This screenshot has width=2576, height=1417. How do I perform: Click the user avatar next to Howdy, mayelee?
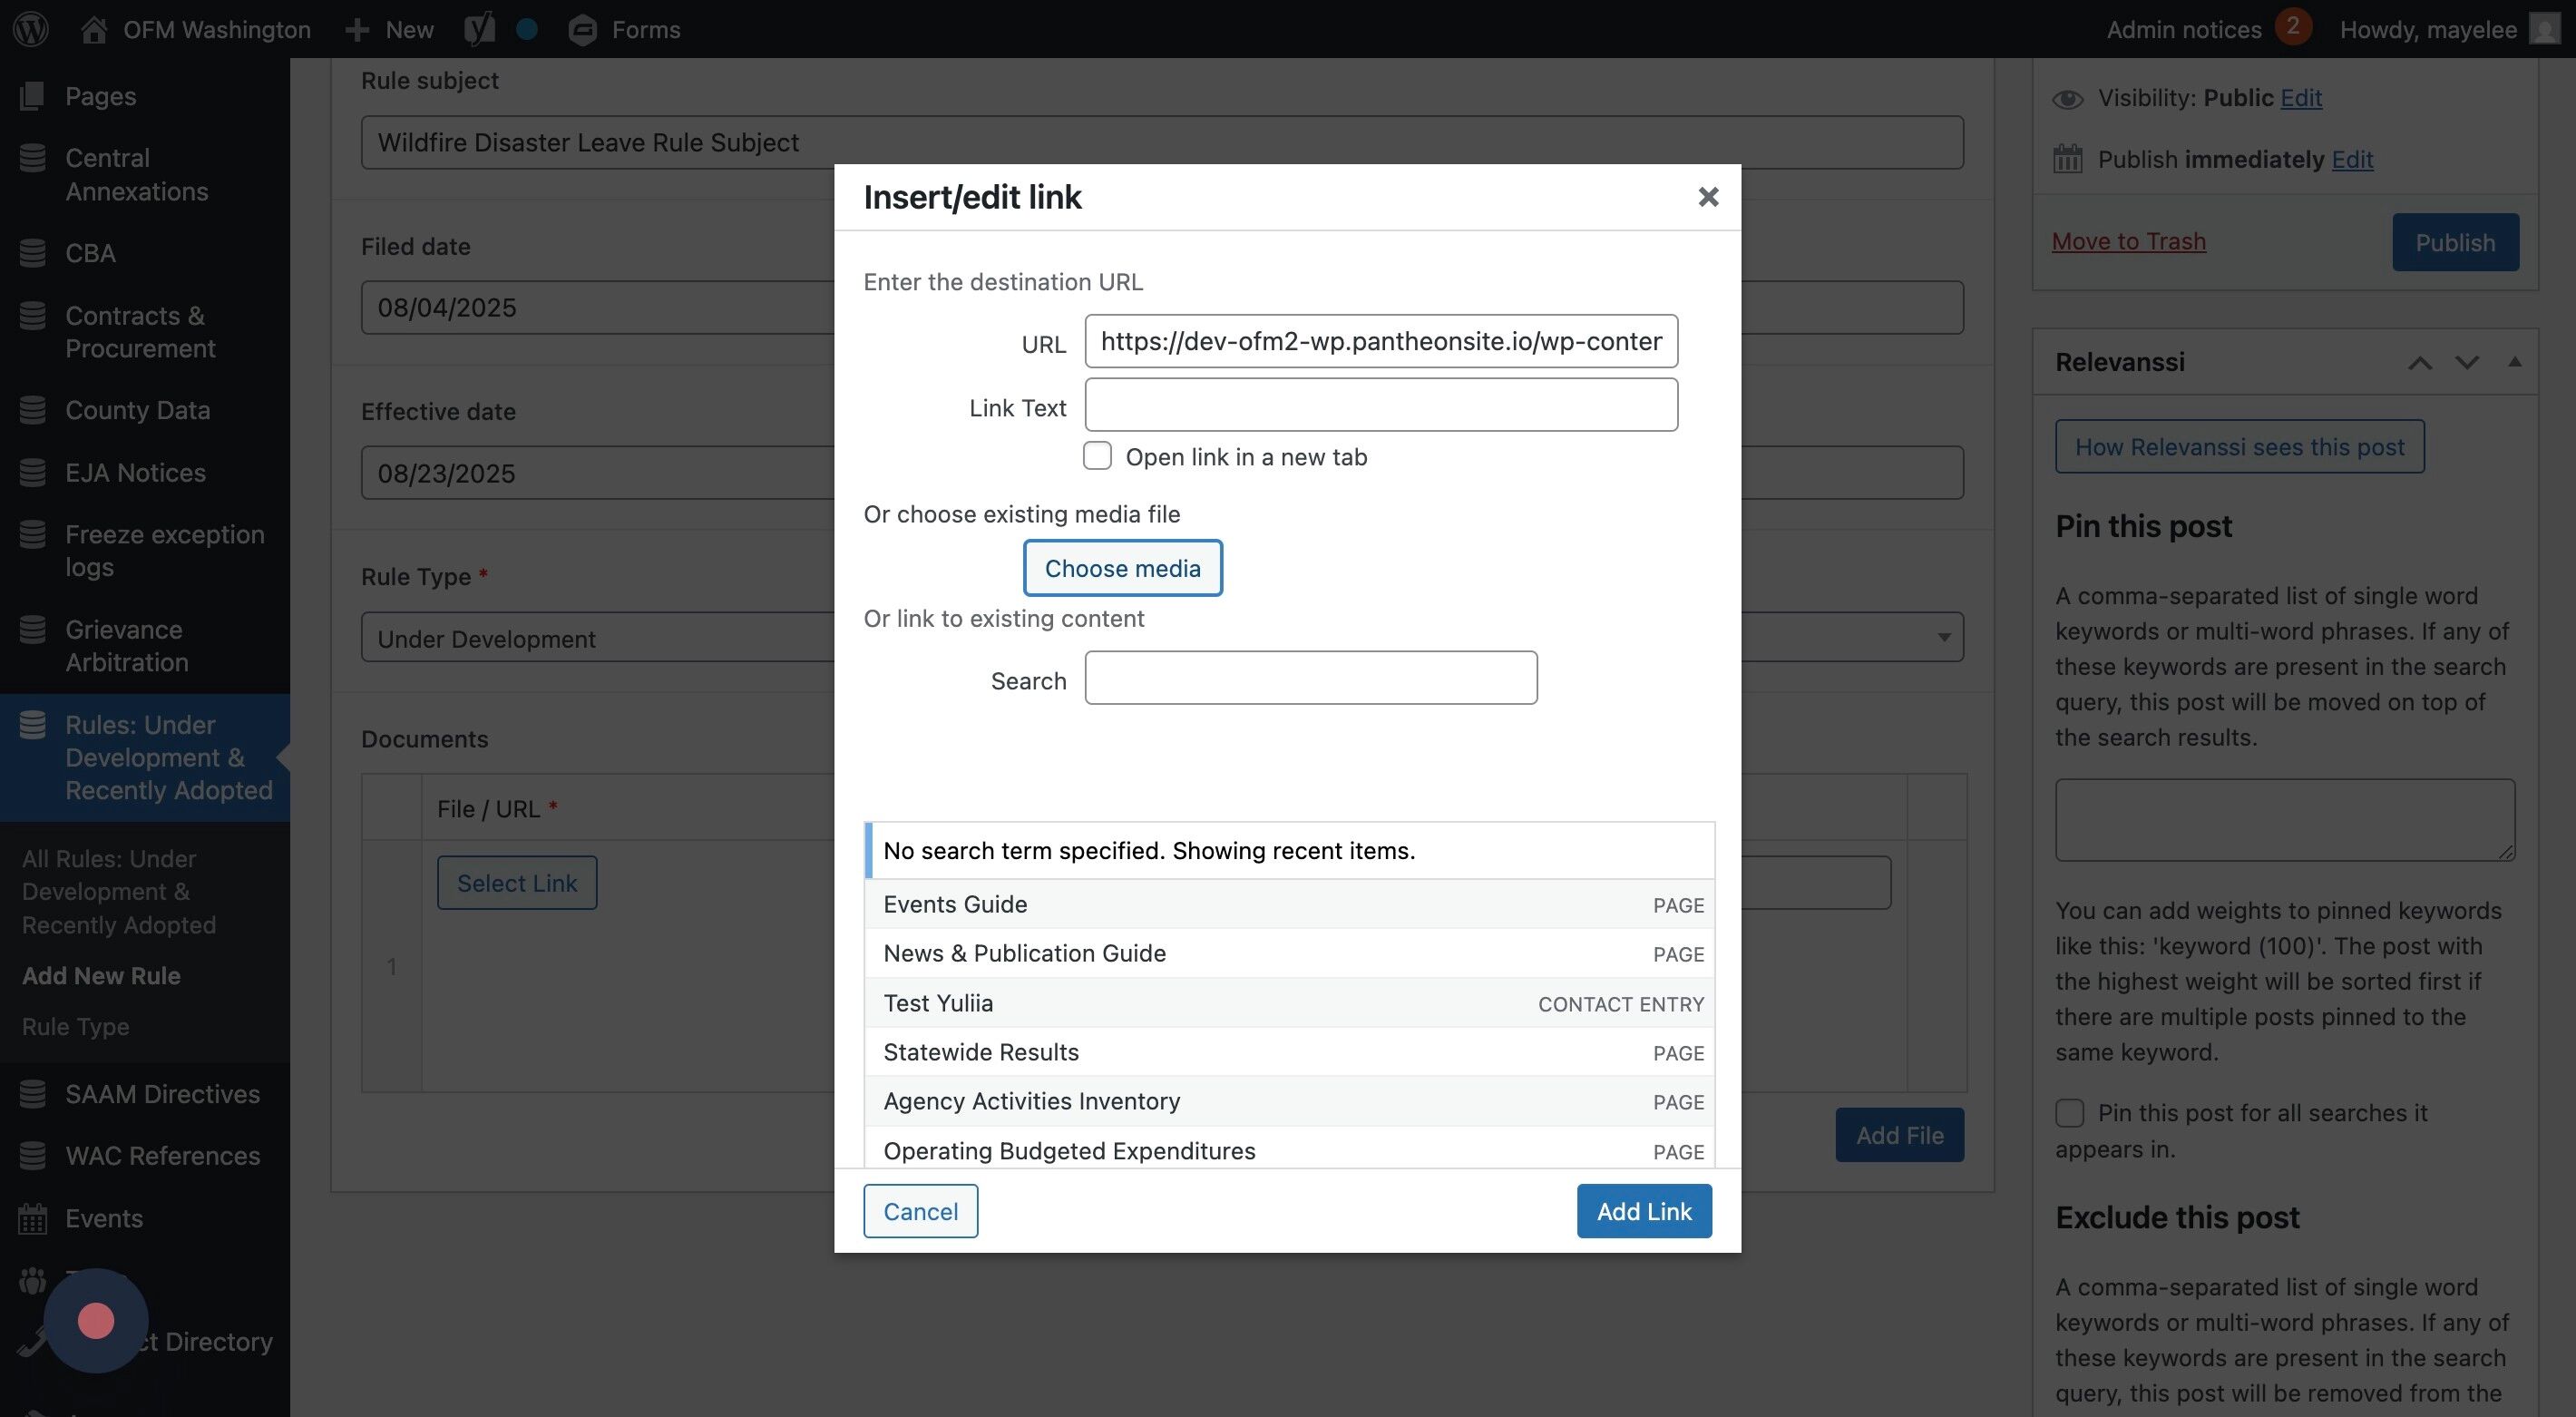point(2546,29)
